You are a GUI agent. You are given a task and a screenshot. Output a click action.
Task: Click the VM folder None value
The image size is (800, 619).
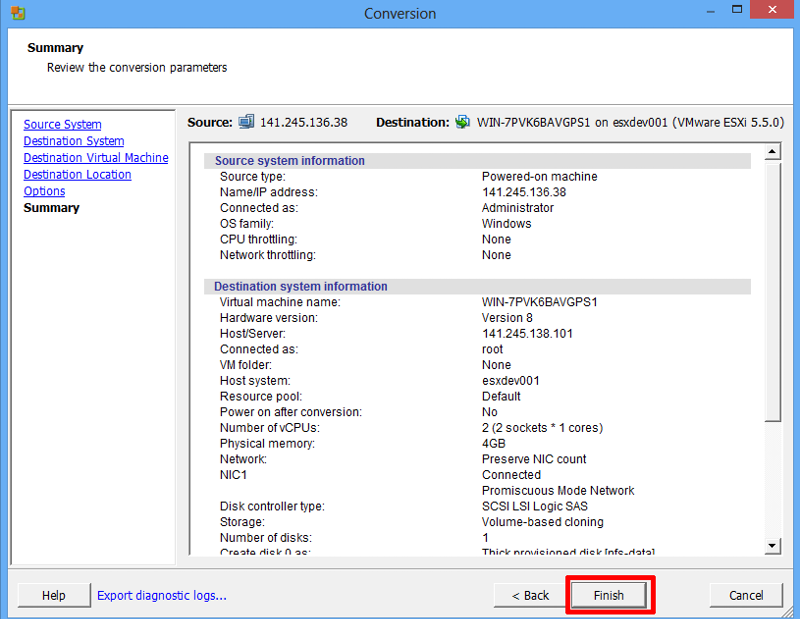[496, 365]
